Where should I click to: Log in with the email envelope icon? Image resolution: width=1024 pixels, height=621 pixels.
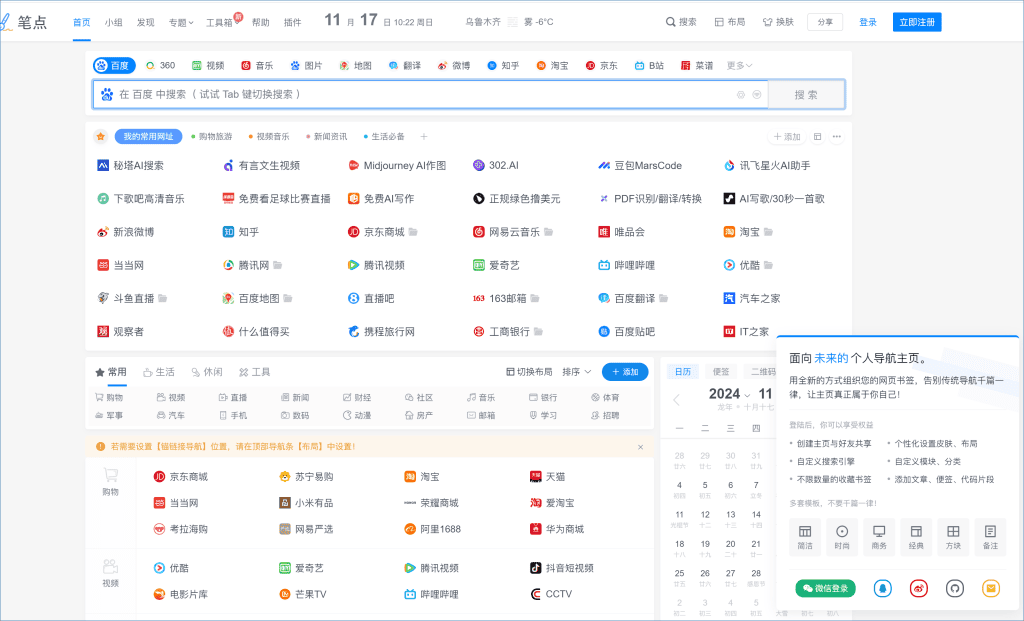(991, 588)
